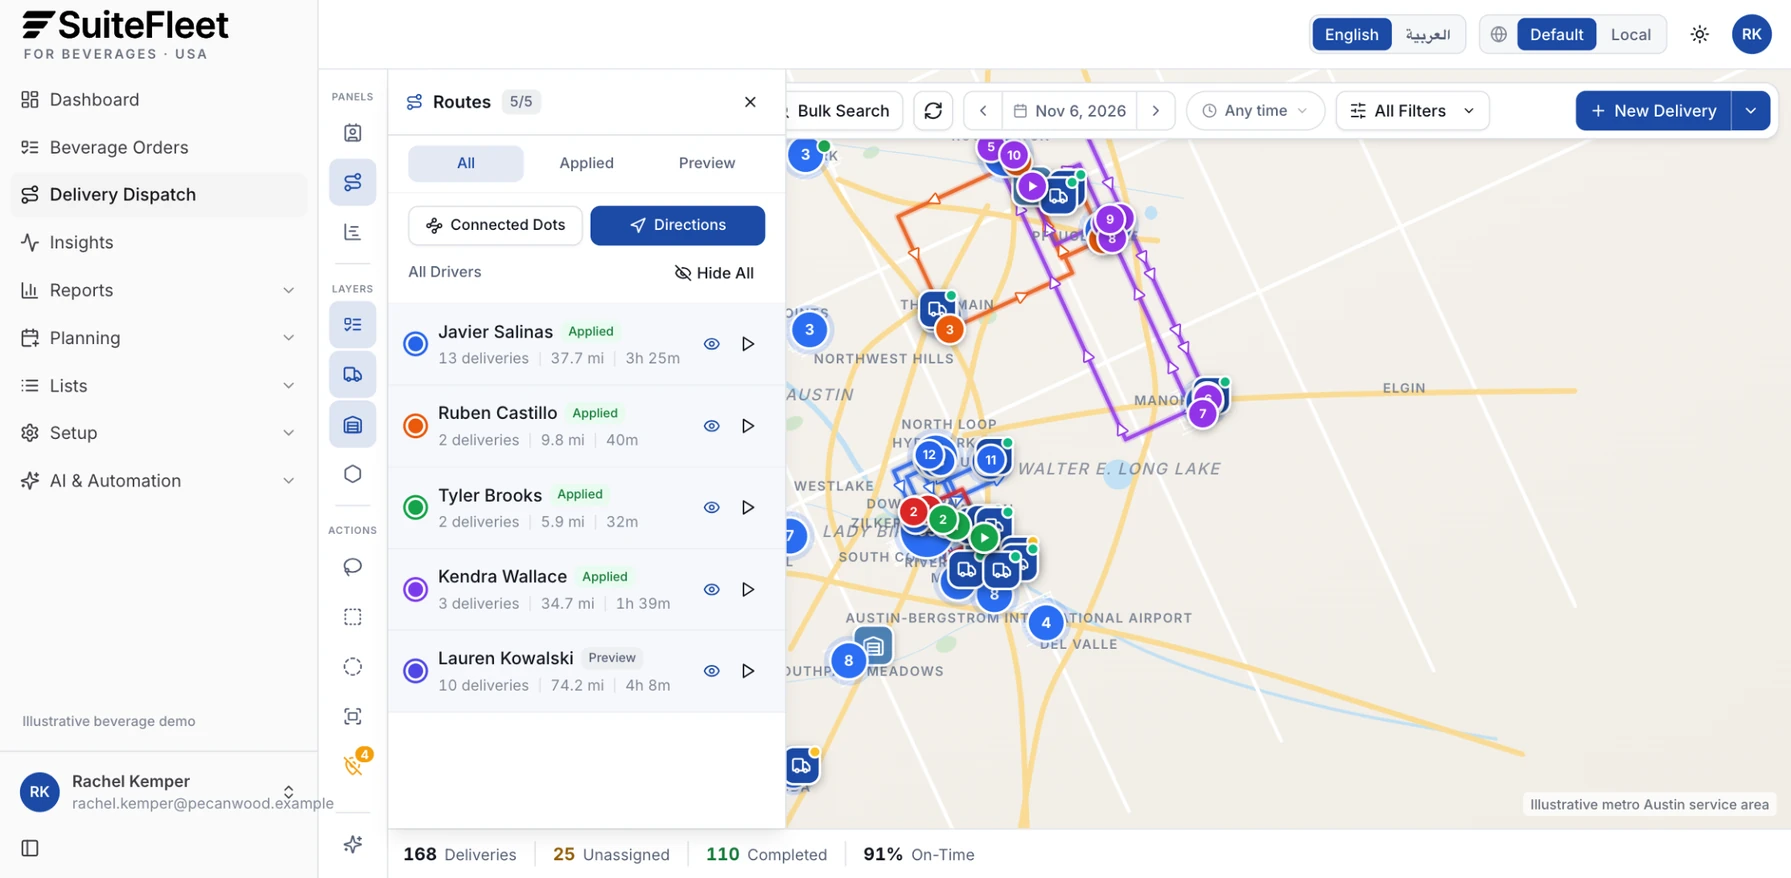Open Insights in sidebar
Image resolution: width=1791 pixels, height=878 pixels.
point(159,243)
